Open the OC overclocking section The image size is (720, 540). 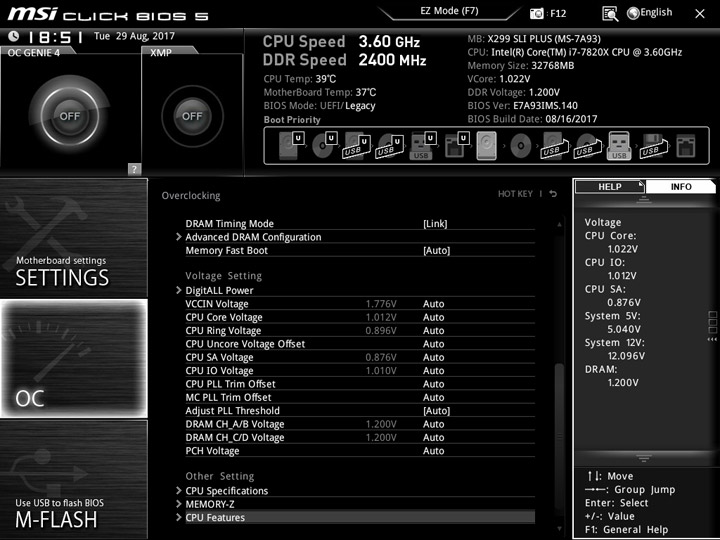point(74,358)
